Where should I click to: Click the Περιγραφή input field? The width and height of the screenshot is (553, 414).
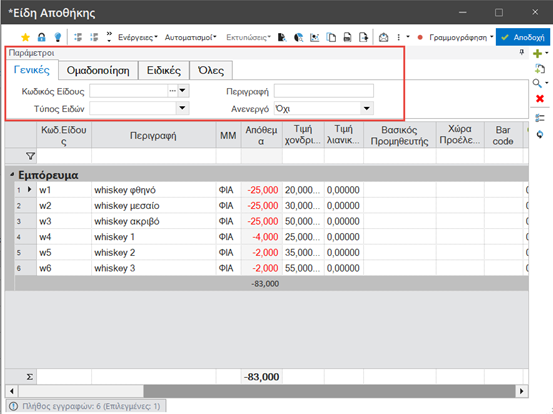pyautogui.click(x=324, y=91)
